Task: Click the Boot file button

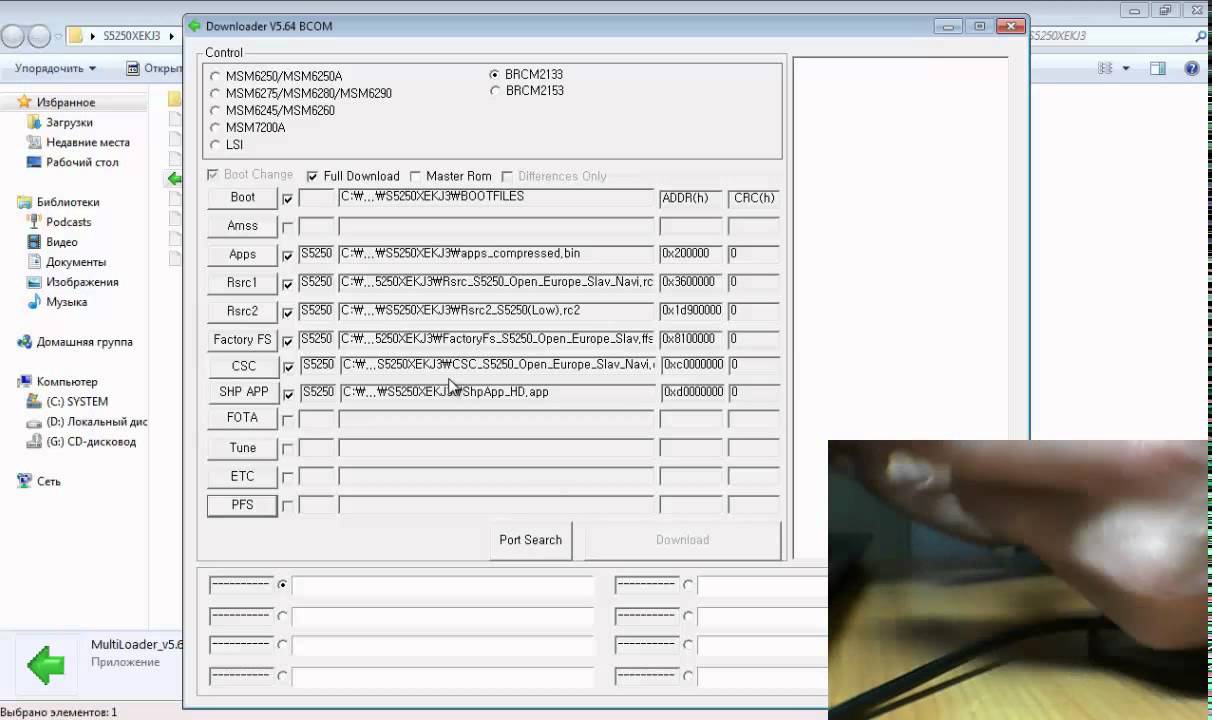Action: coord(242,198)
